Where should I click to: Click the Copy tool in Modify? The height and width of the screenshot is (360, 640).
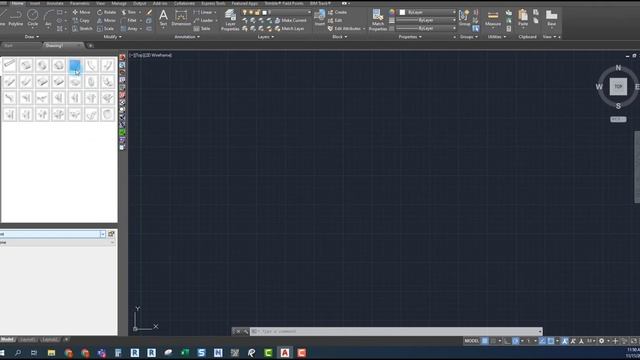click(81, 20)
